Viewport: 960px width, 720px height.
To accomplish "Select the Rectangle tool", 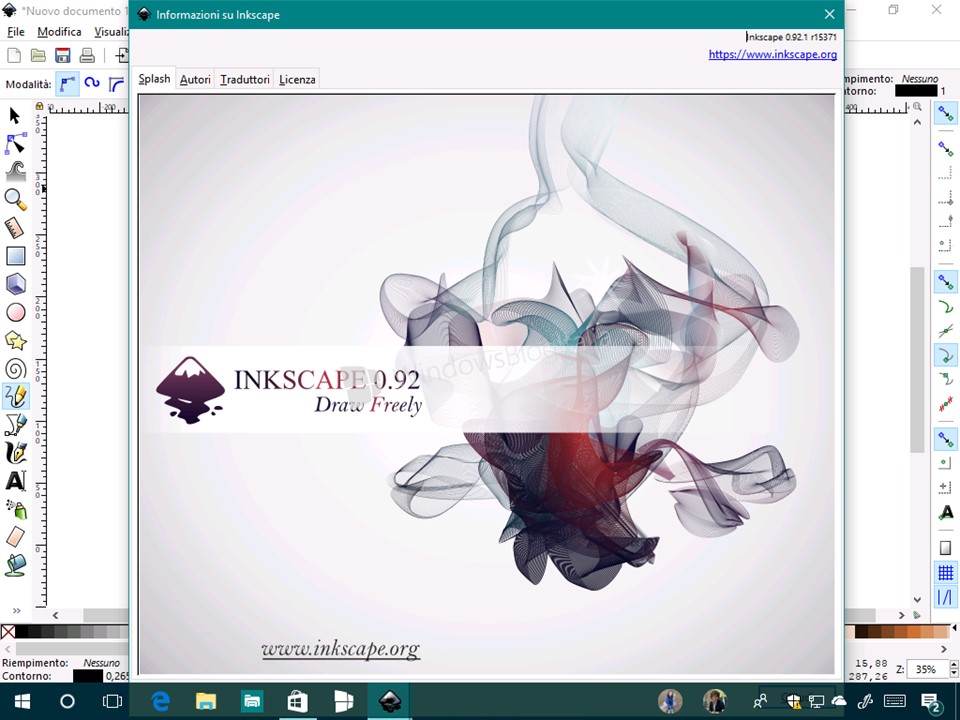I will click(x=15, y=256).
